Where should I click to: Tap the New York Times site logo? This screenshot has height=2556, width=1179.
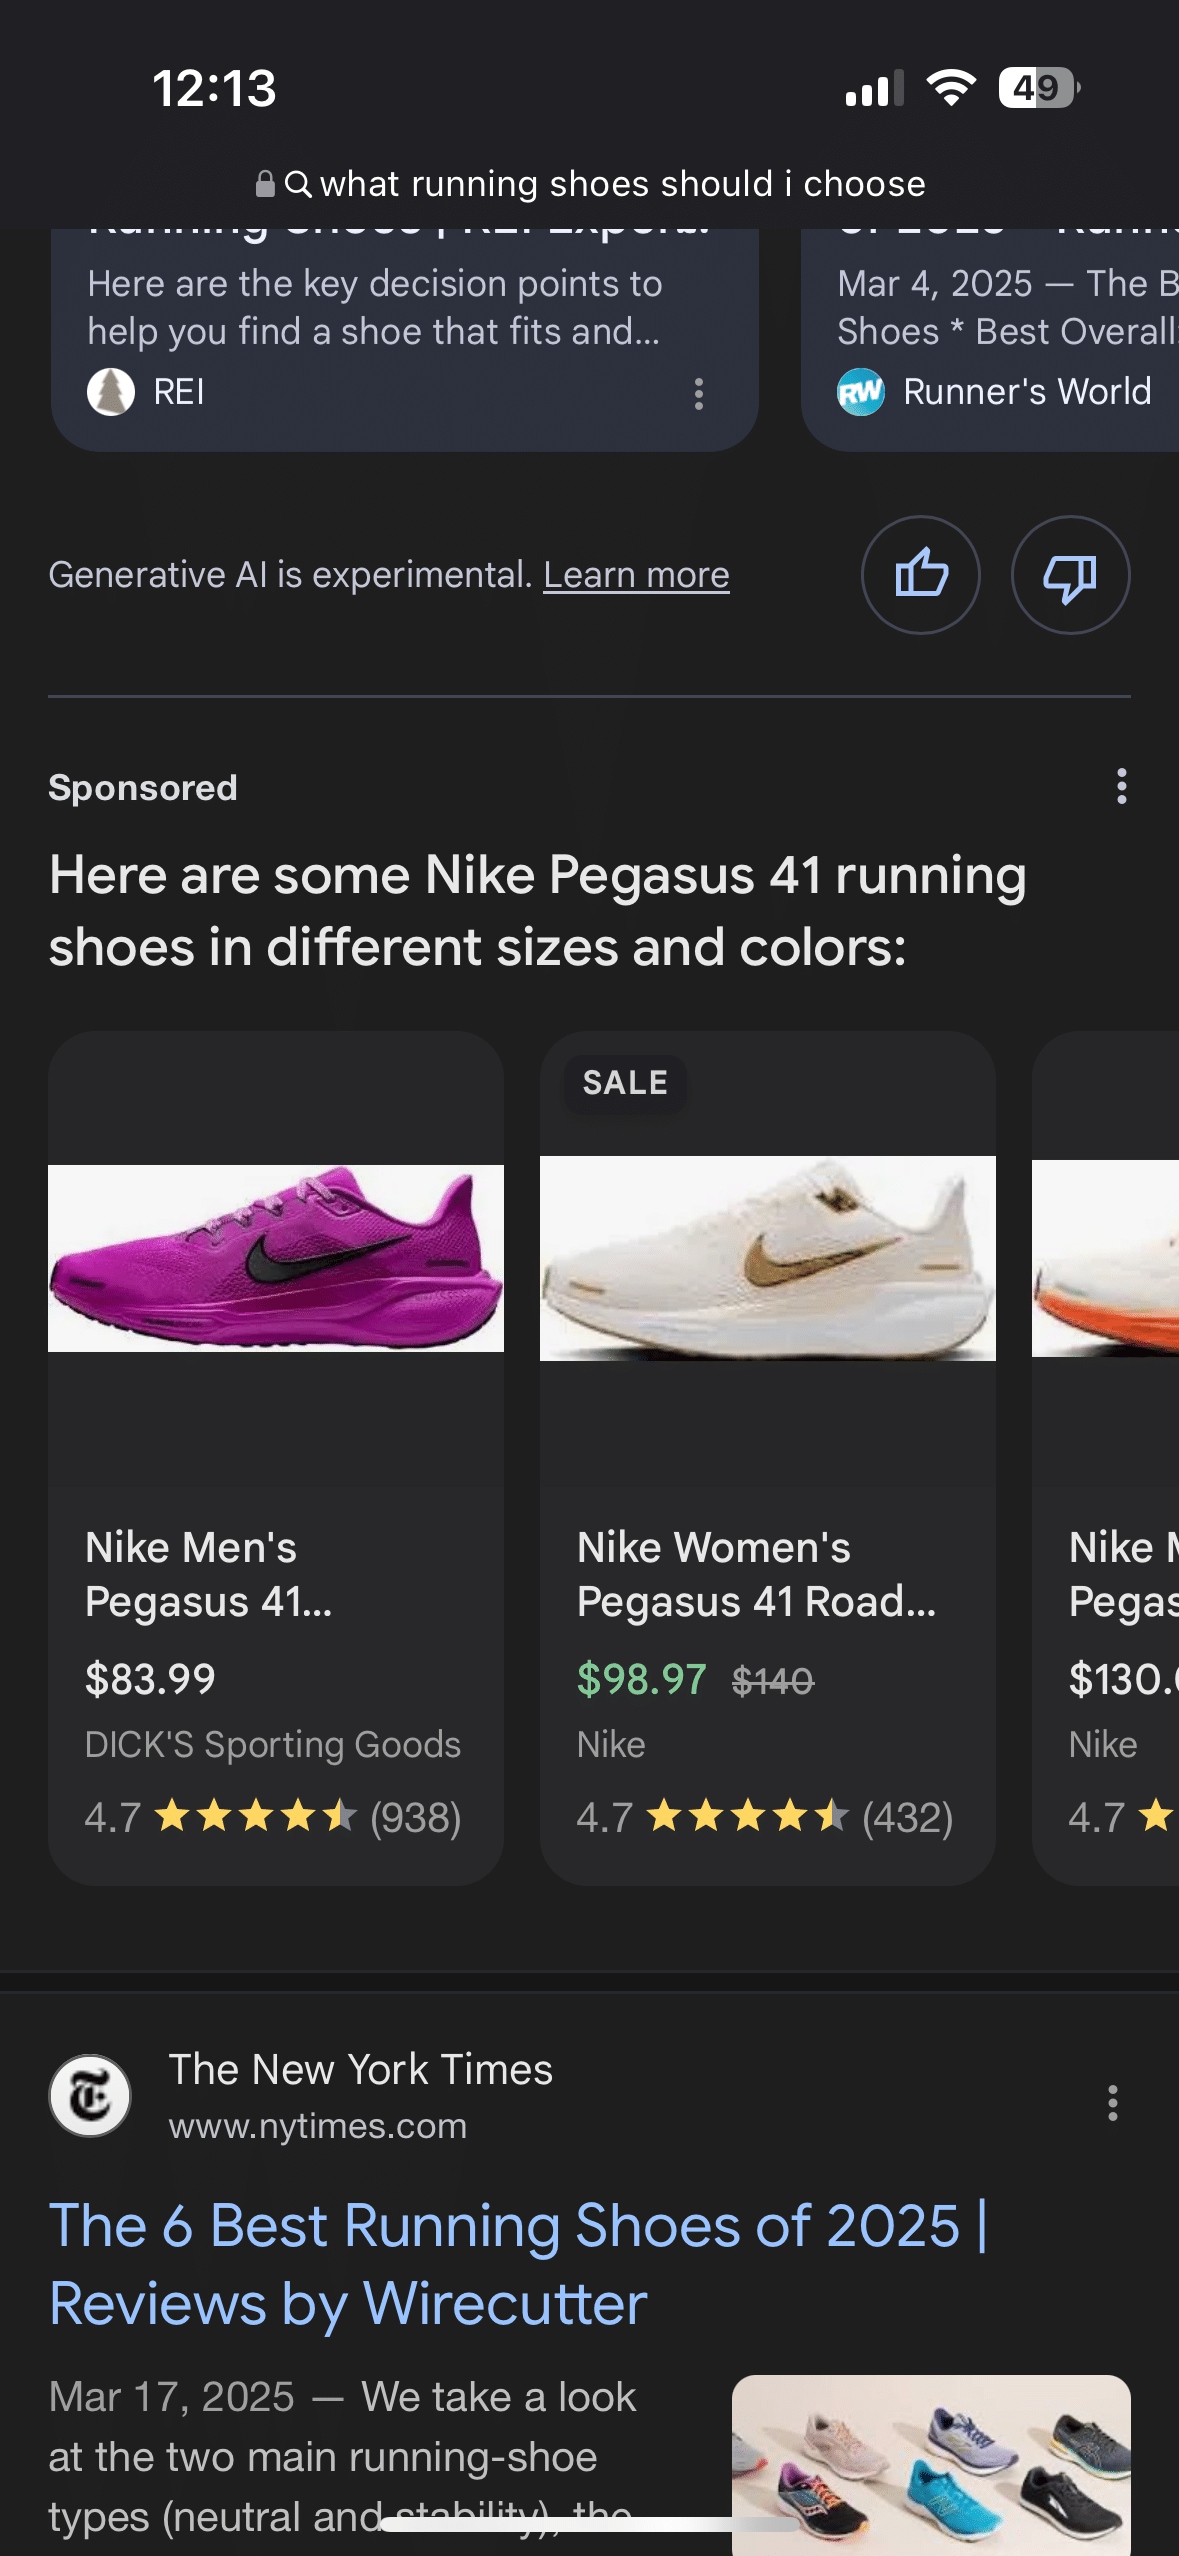pyautogui.click(x=90, y=2096)
